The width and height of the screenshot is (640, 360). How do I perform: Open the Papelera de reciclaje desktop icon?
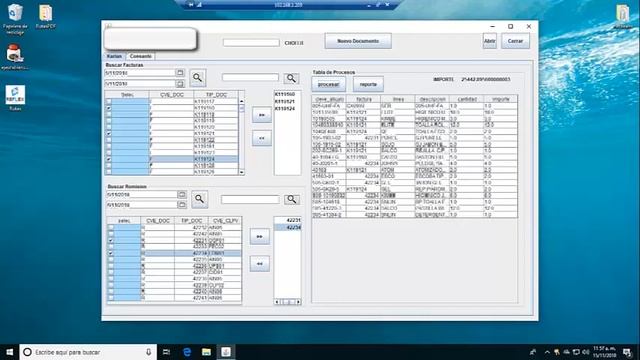(x=15, y=19)
